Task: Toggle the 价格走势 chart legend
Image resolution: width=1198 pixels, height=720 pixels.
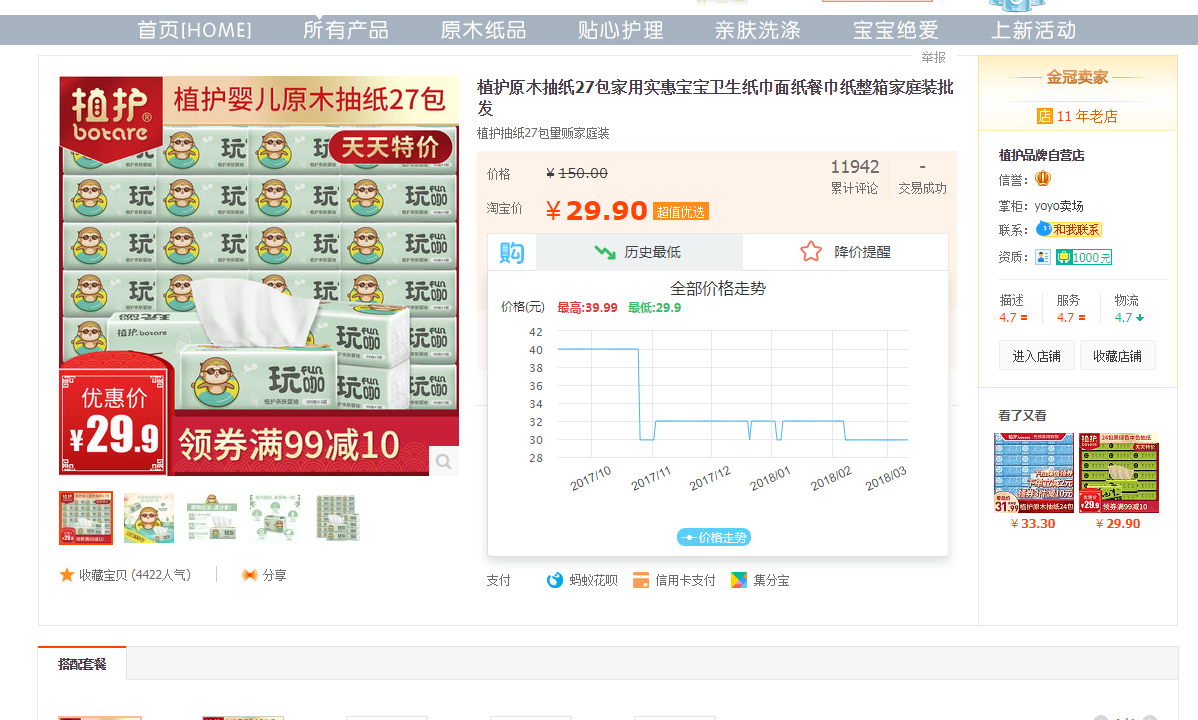Action: pos(714,537)
